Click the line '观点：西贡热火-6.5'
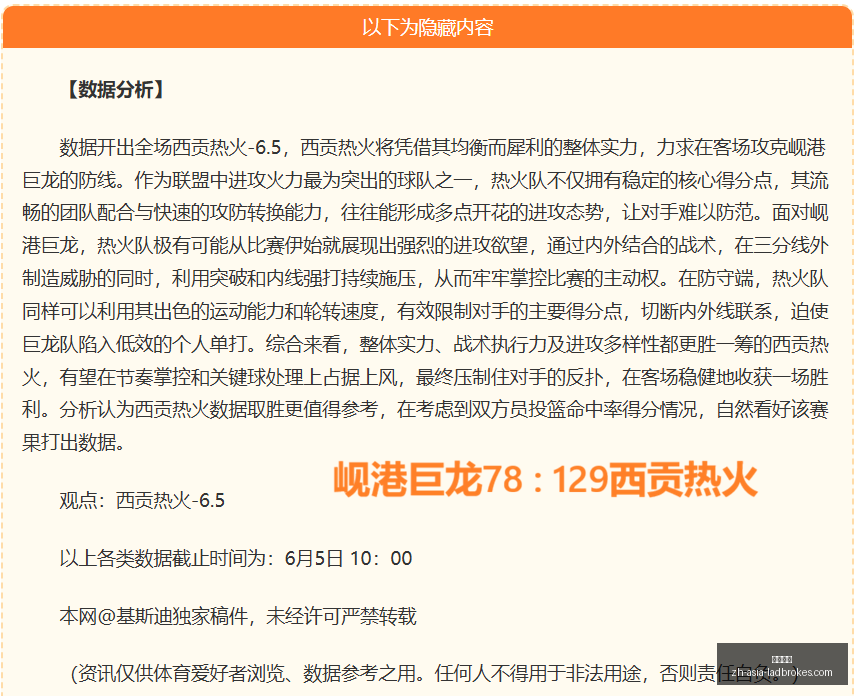859x696 pixels. click(x=142, y=500)
